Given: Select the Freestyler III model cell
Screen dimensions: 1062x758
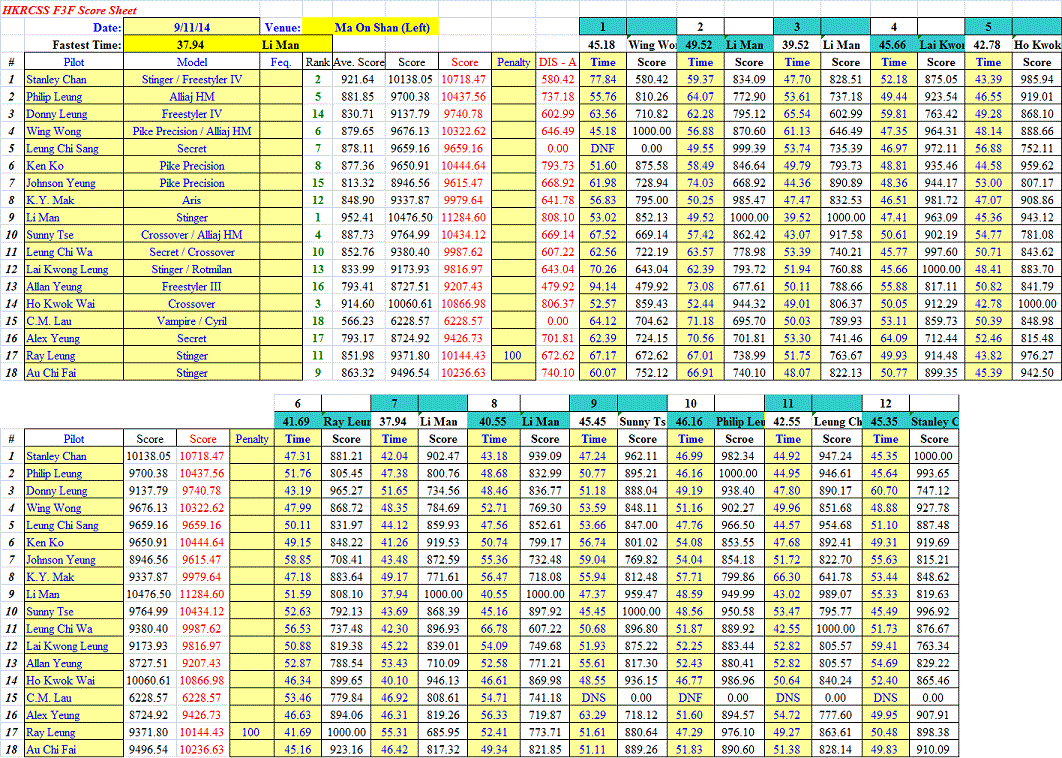Looking at the screenshot, I should (191, 286).
